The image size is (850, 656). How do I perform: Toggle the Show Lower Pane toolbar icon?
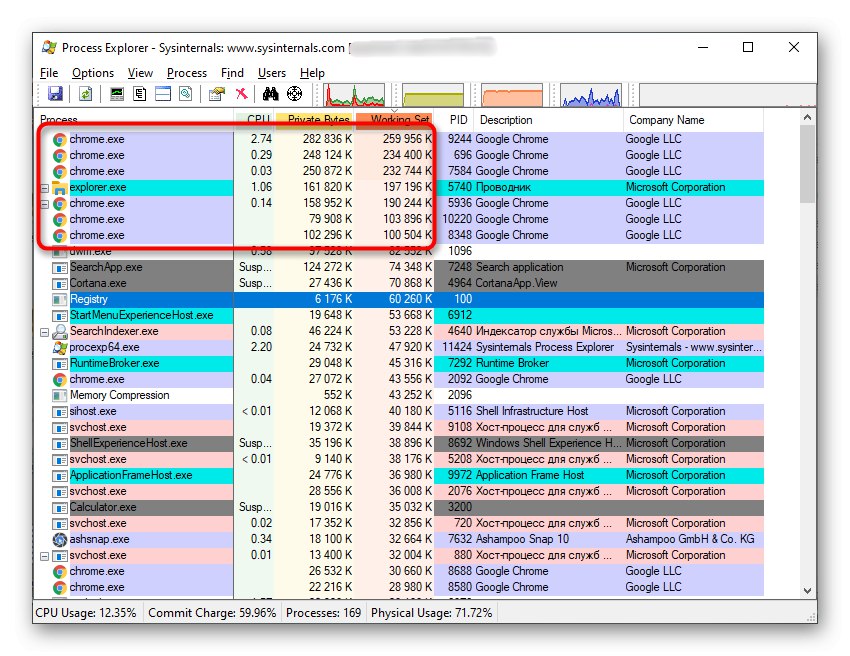tap(163, 94)
